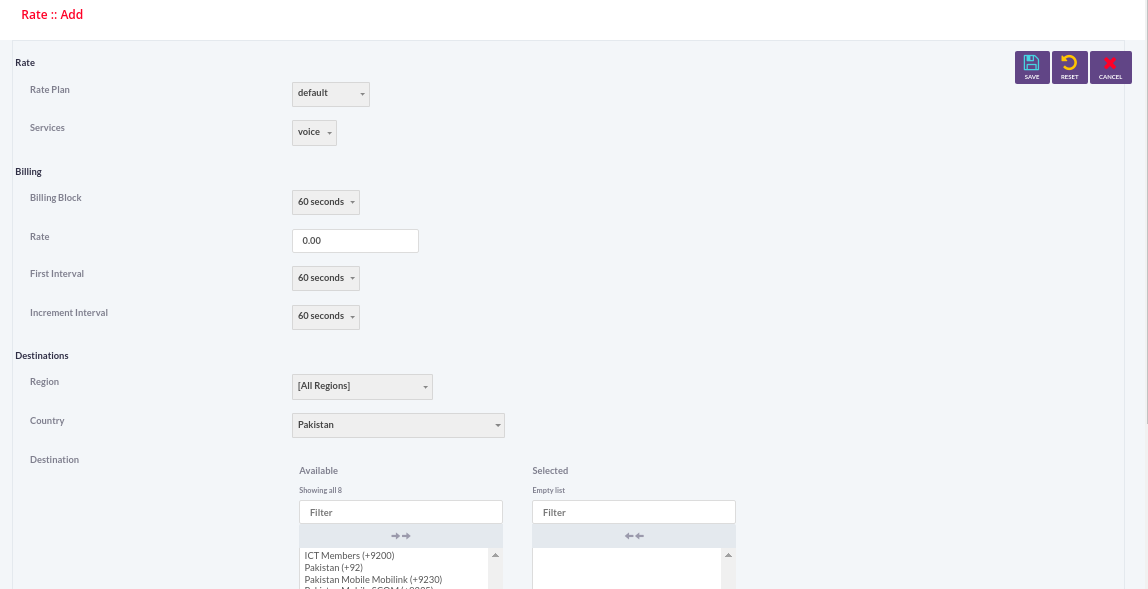Image resolution: width=1148 pixels, height=589 pixels.
Task: Select Pakistan Mobile Mobilink (+9230) option
Action: pyautogui.click(x=373, y=579)
